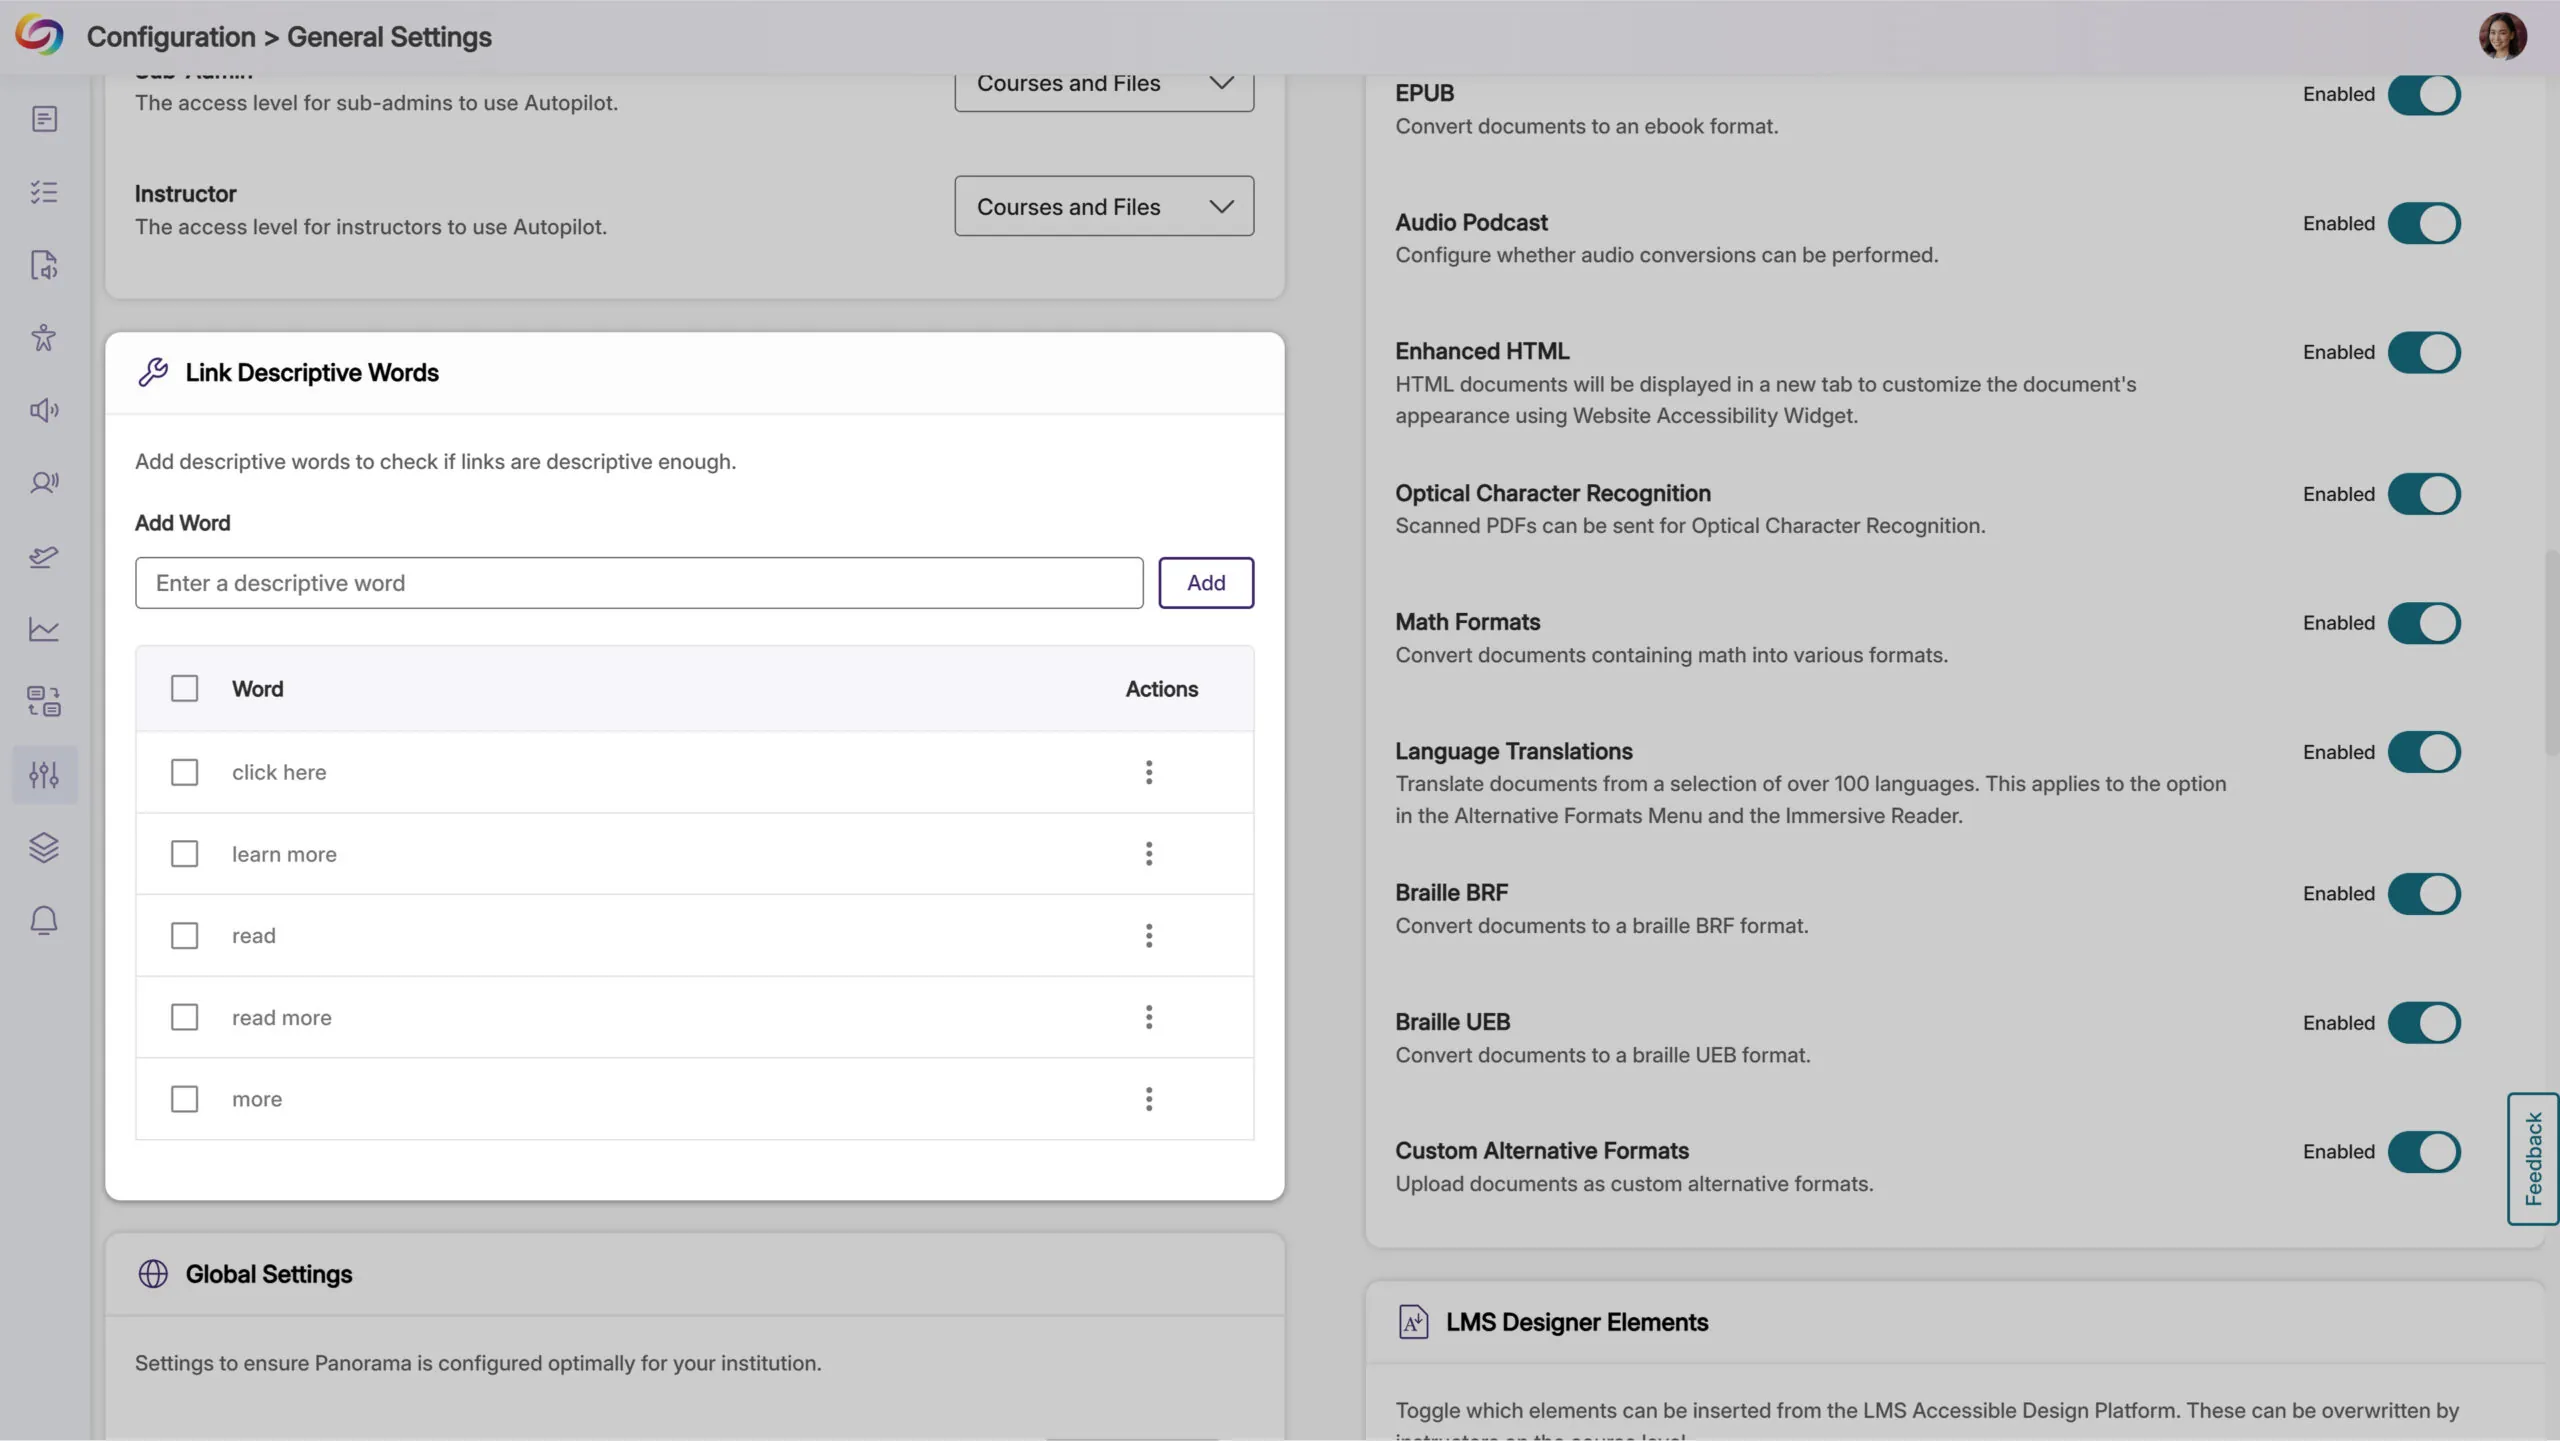The width and height of the screenshot is (2560, 1441).
Task: Open the layers stack sidebar icon
Action: tap(44, 847)
